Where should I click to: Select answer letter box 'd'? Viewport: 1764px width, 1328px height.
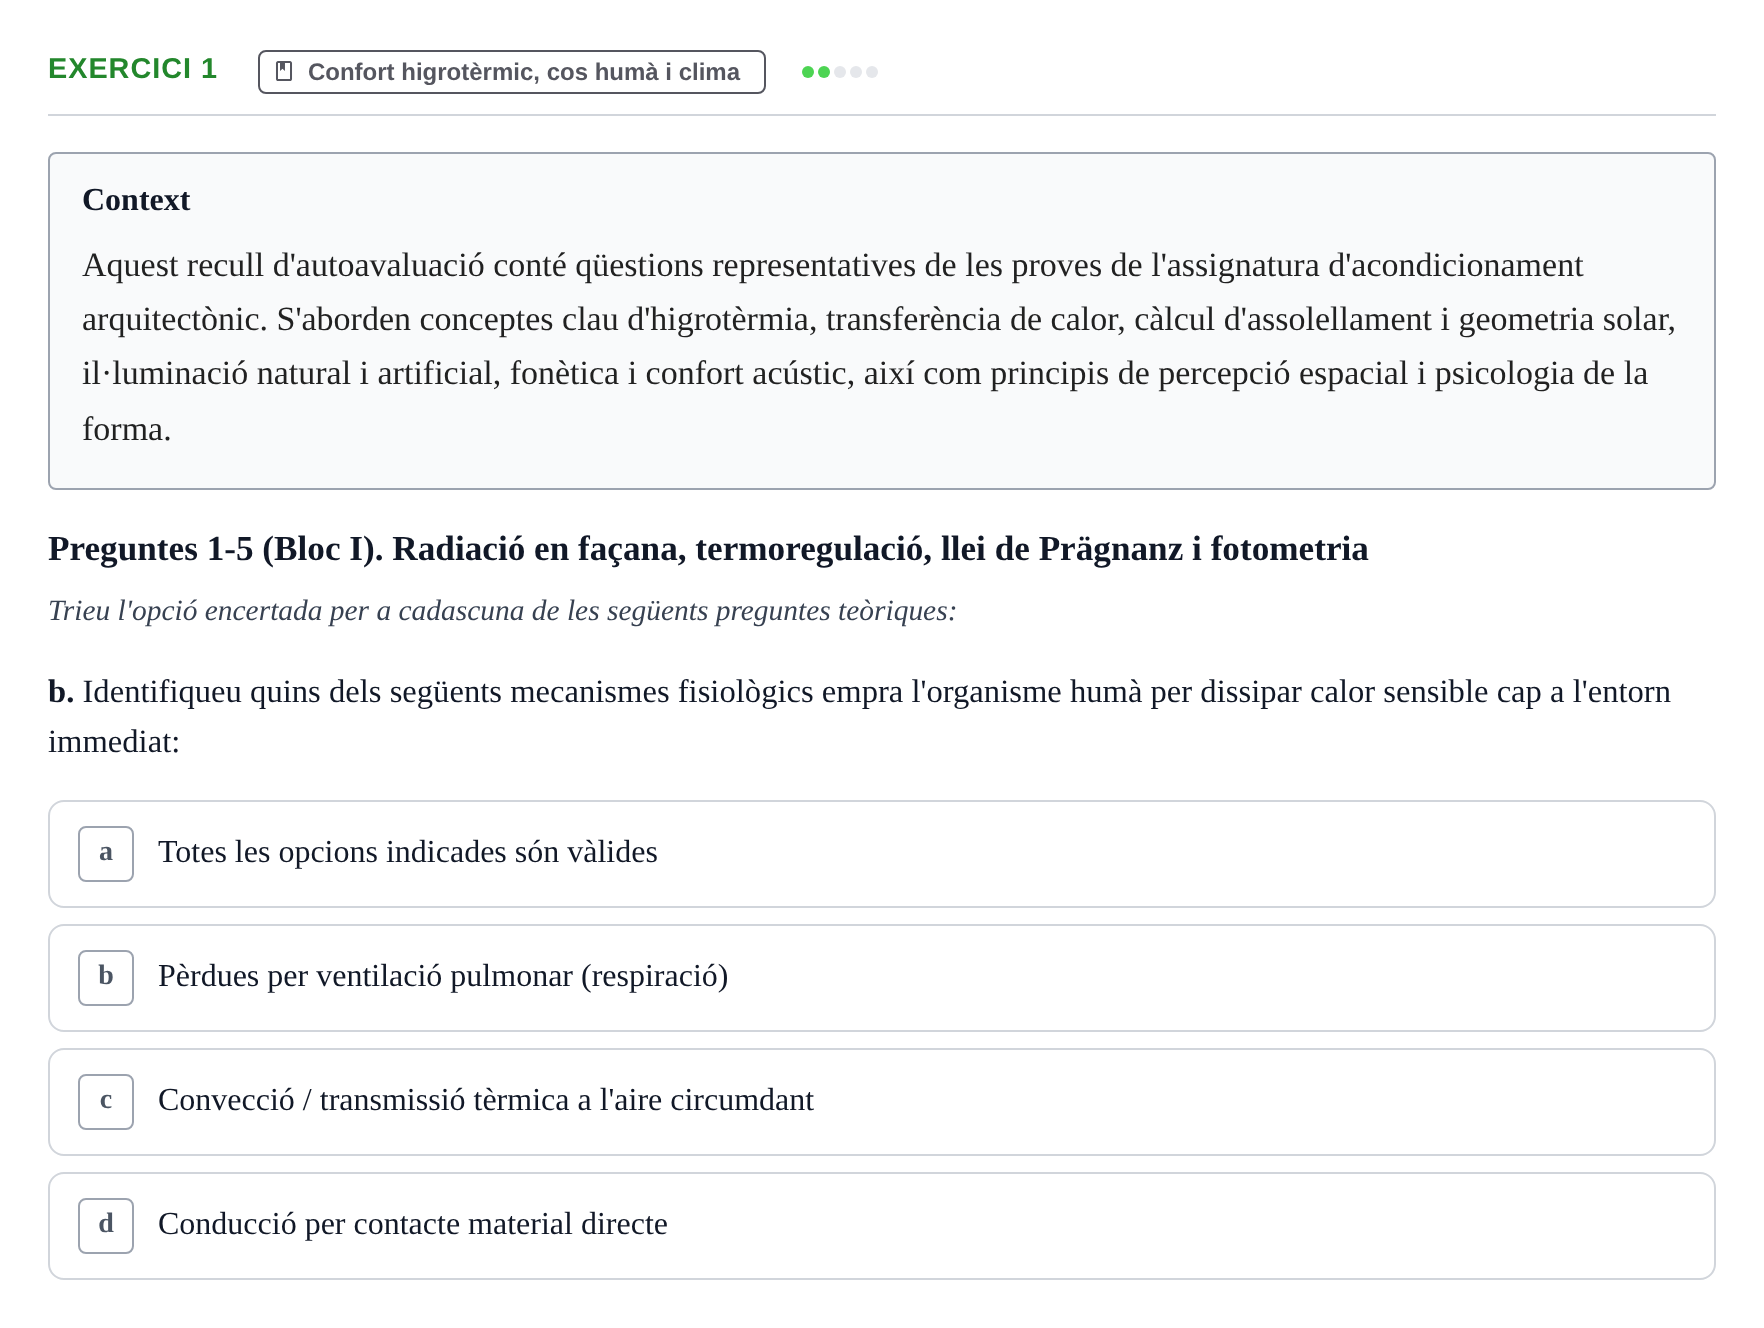point(106,1226)
